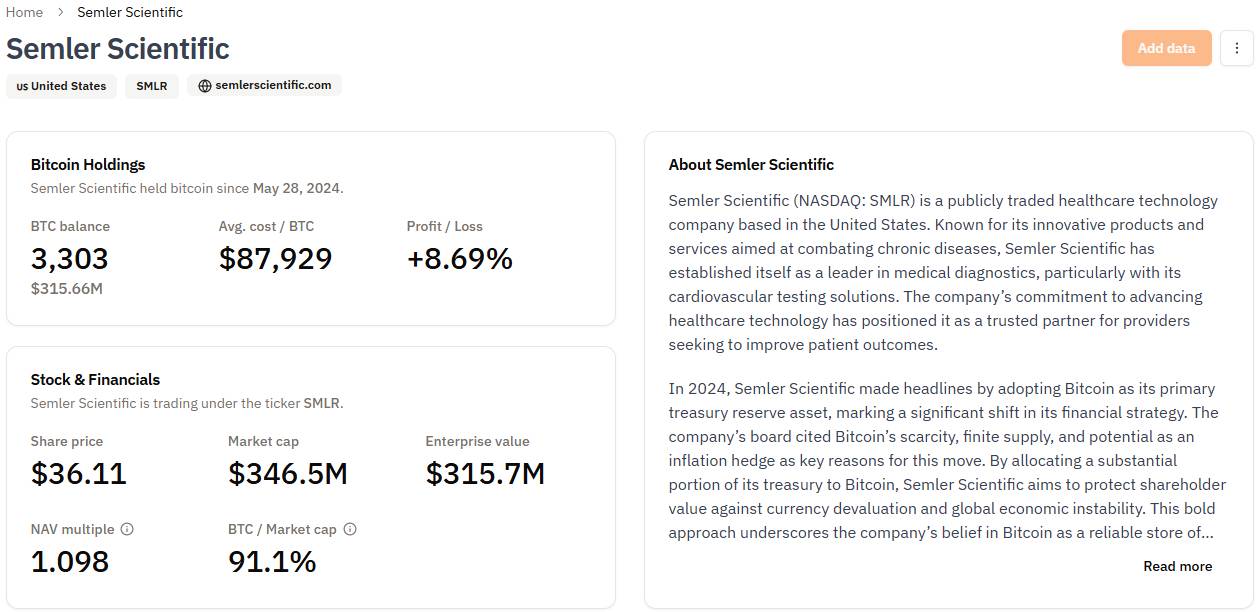Click the Market cap value $346.5M
1259x612 pixels.
[288, 473]
